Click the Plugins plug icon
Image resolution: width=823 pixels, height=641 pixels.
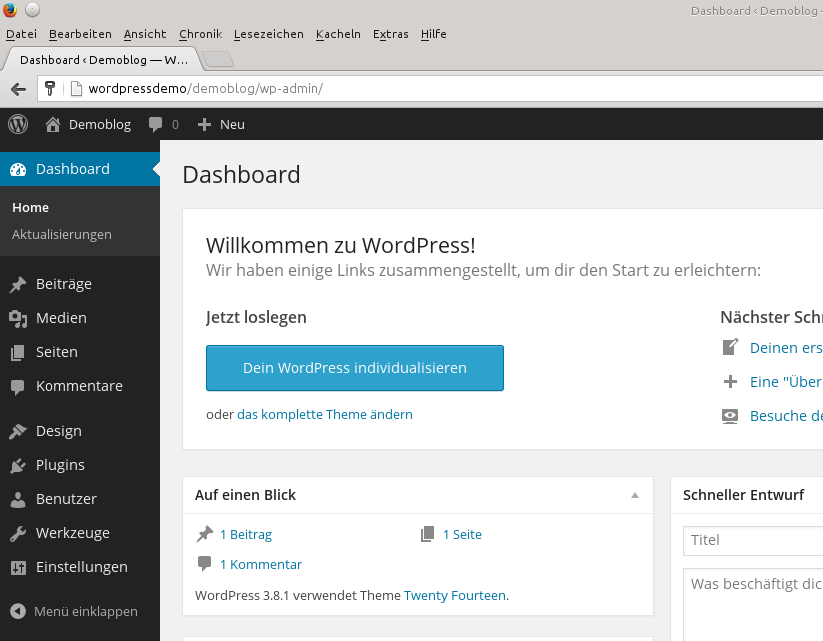point(18,465)
